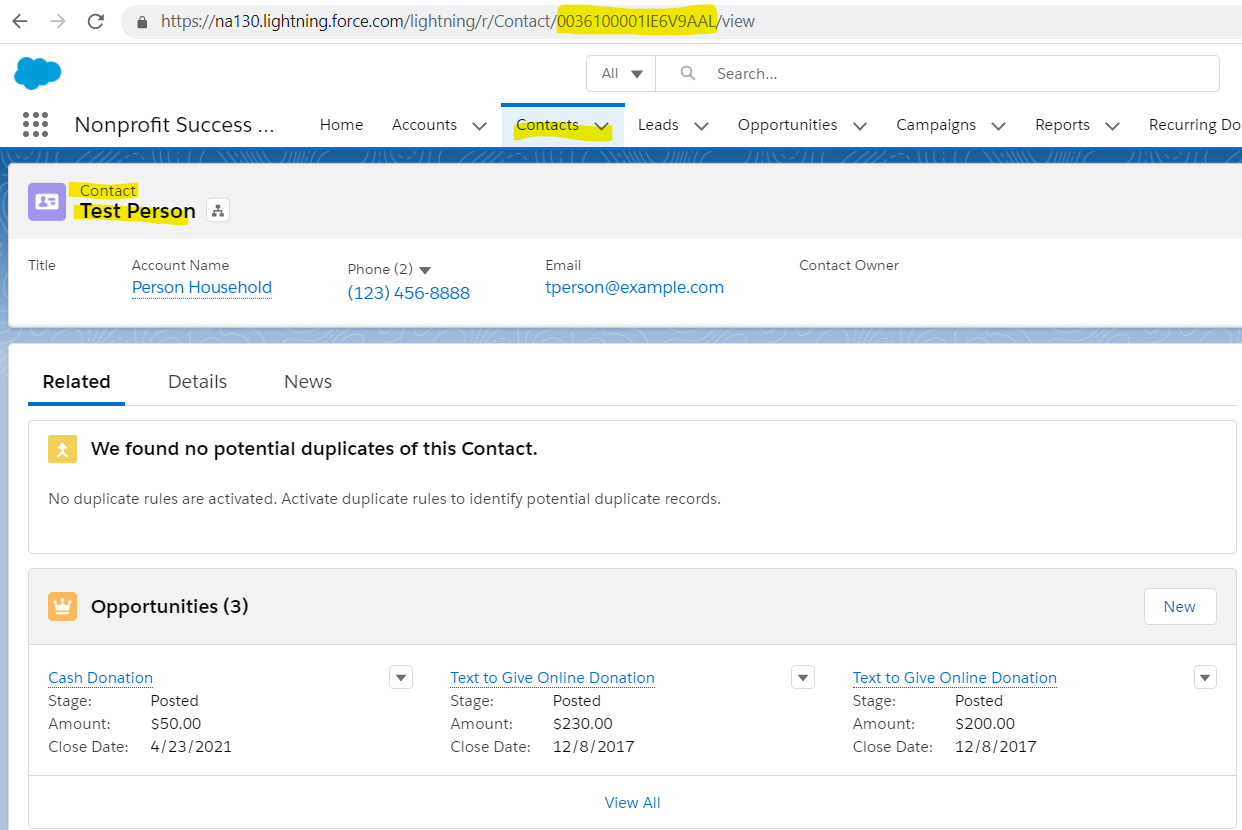Open the Leads navigation tab
This screenshot has width=1242, height=830.
click(x=658, y=125)
